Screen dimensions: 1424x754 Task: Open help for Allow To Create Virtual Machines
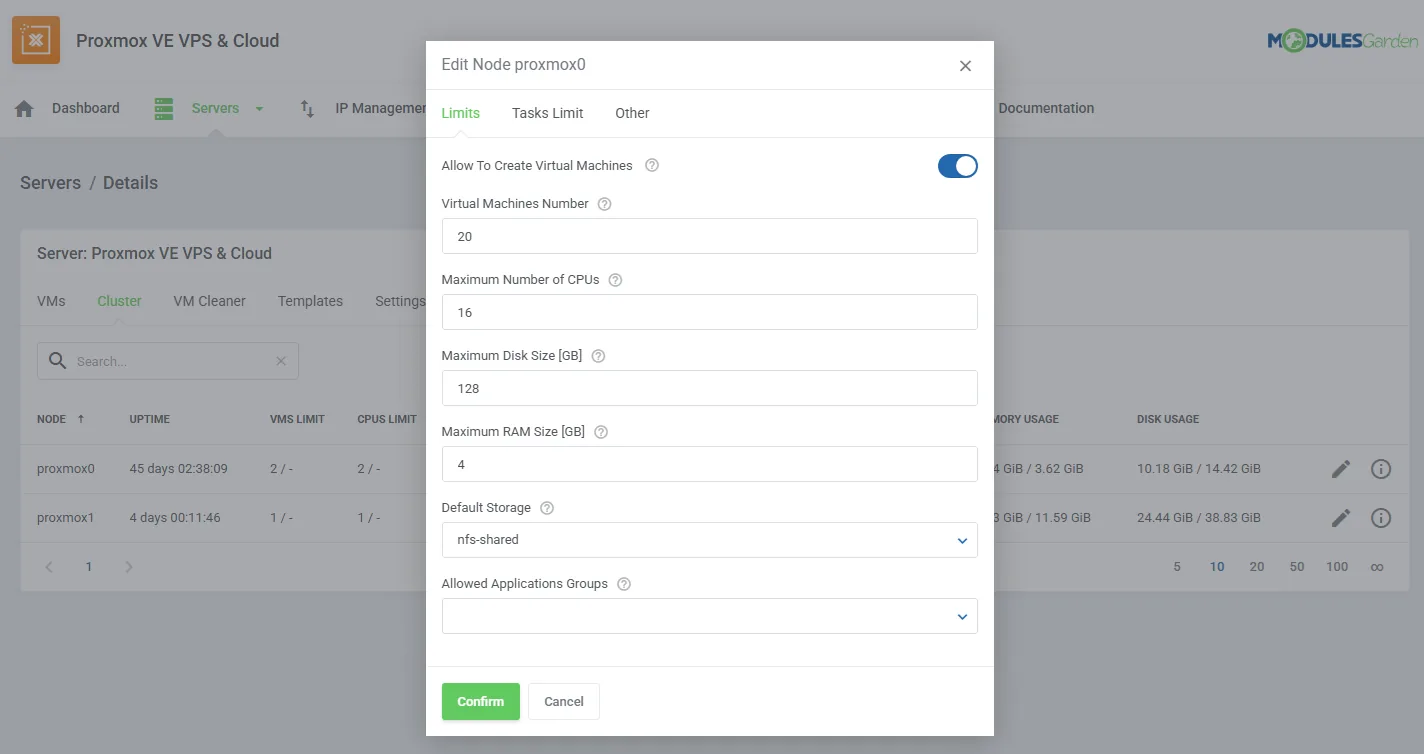tap(652, 166)
